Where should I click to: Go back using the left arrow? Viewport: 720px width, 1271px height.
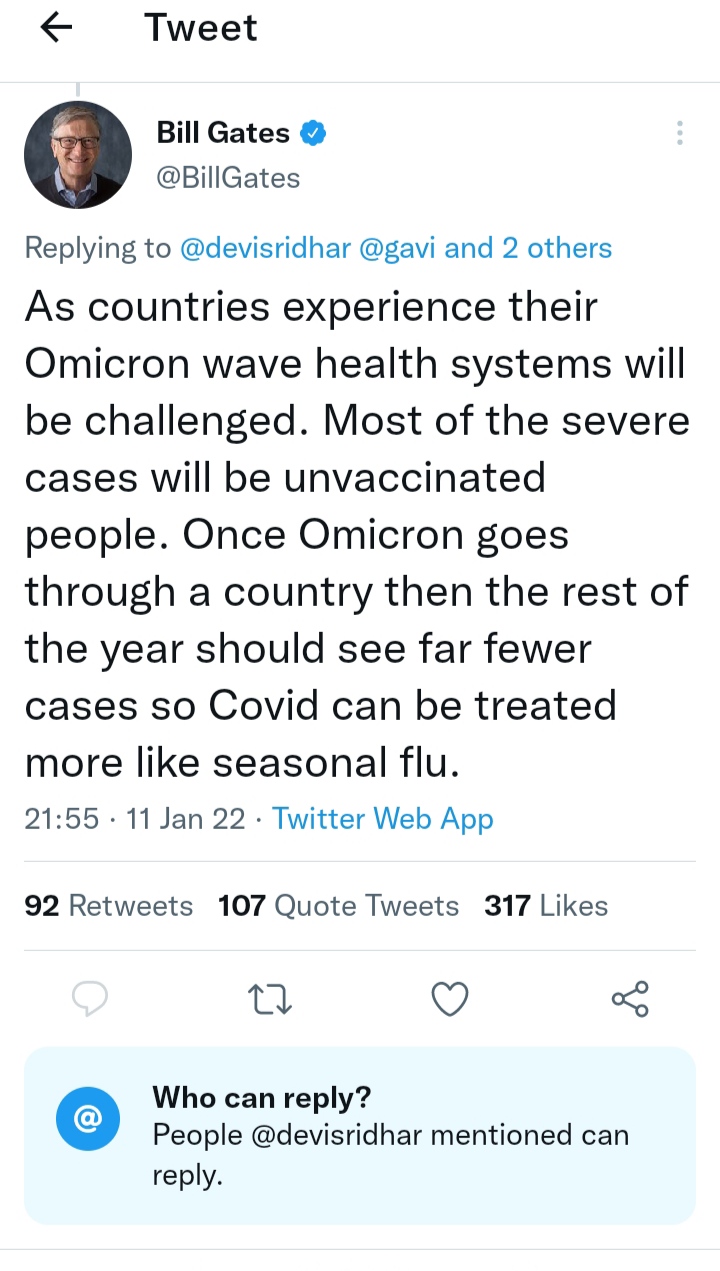(x=57, y=29)
